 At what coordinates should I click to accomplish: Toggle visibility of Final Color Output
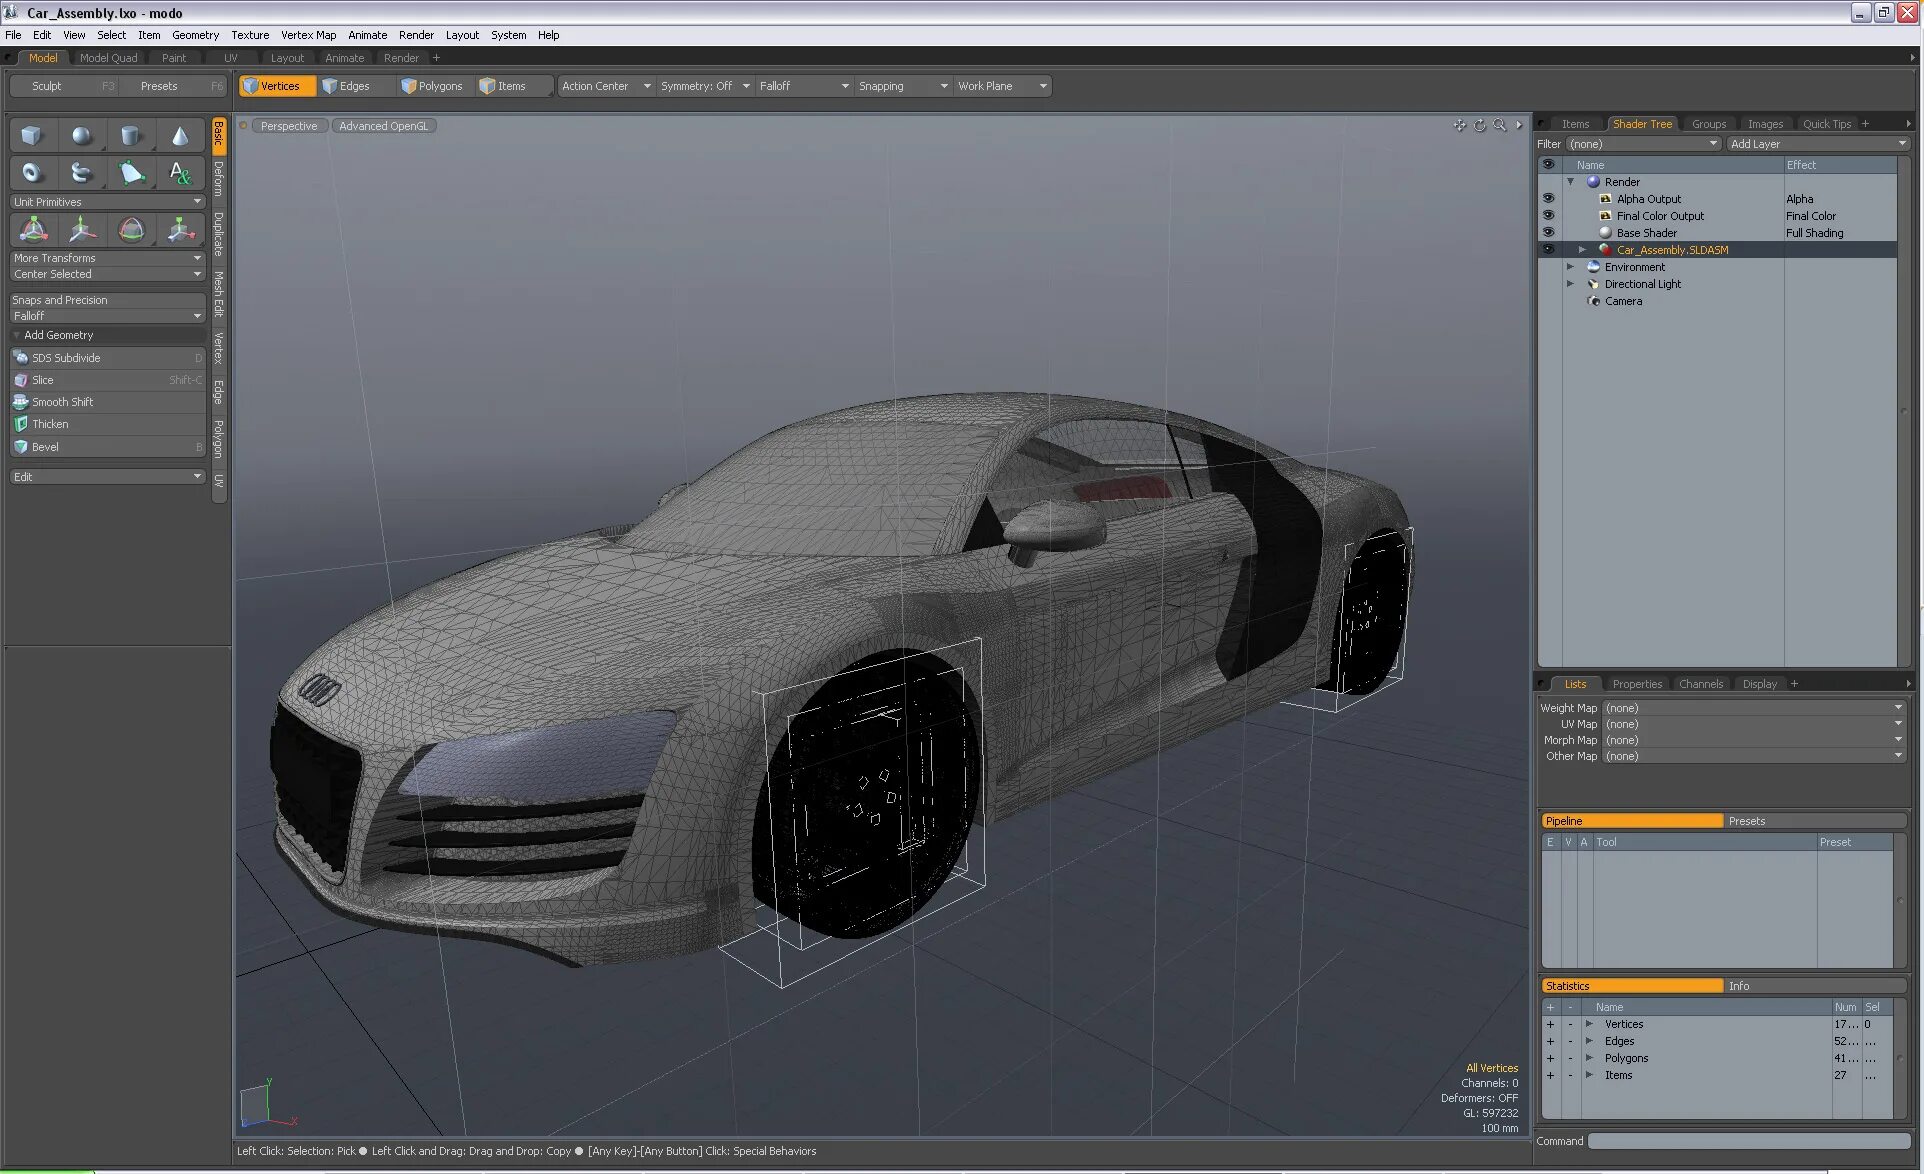point(1548,216)
